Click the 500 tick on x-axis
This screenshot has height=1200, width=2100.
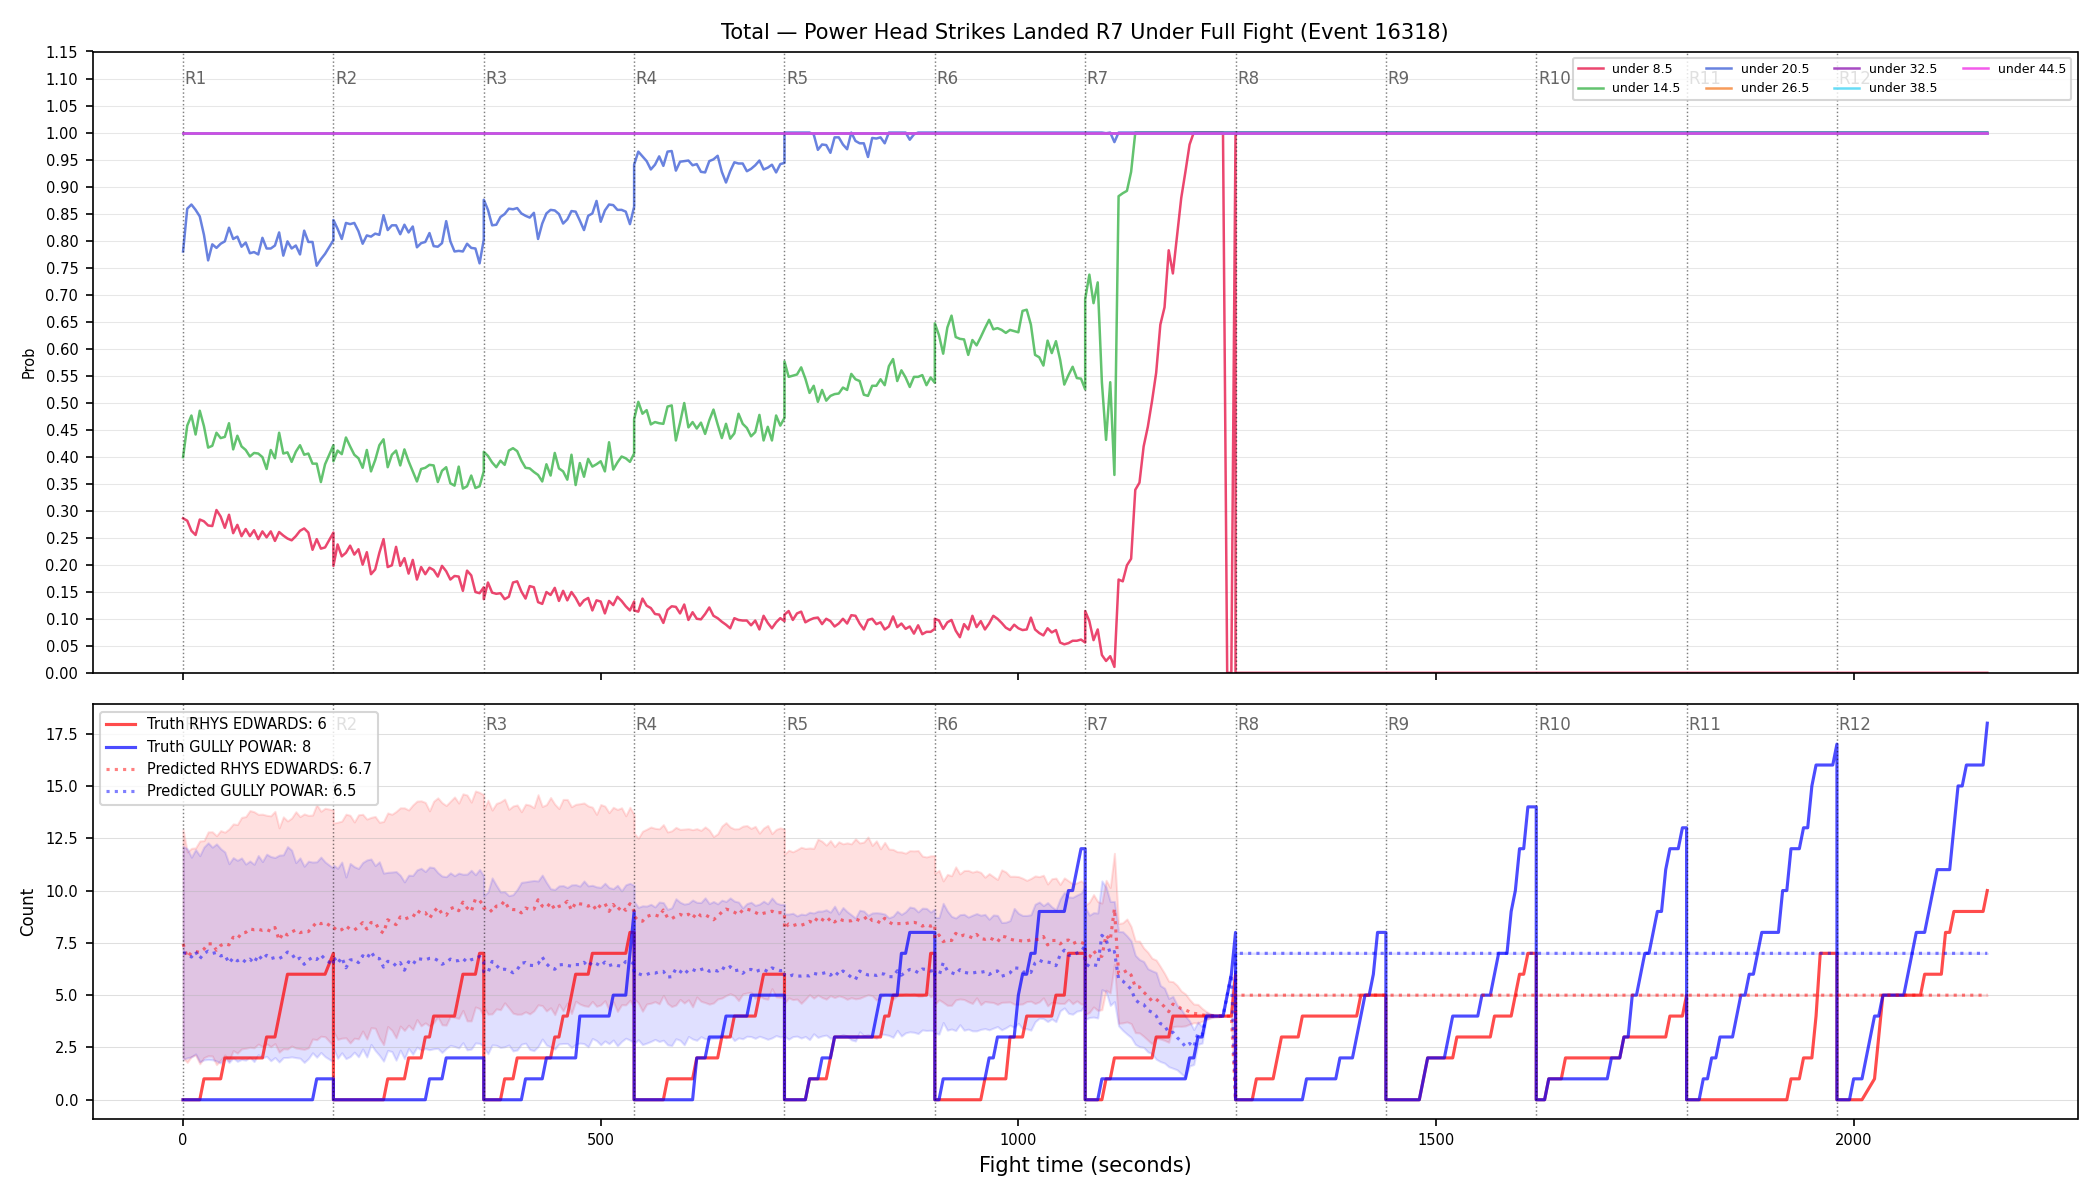click(600, 1139)
